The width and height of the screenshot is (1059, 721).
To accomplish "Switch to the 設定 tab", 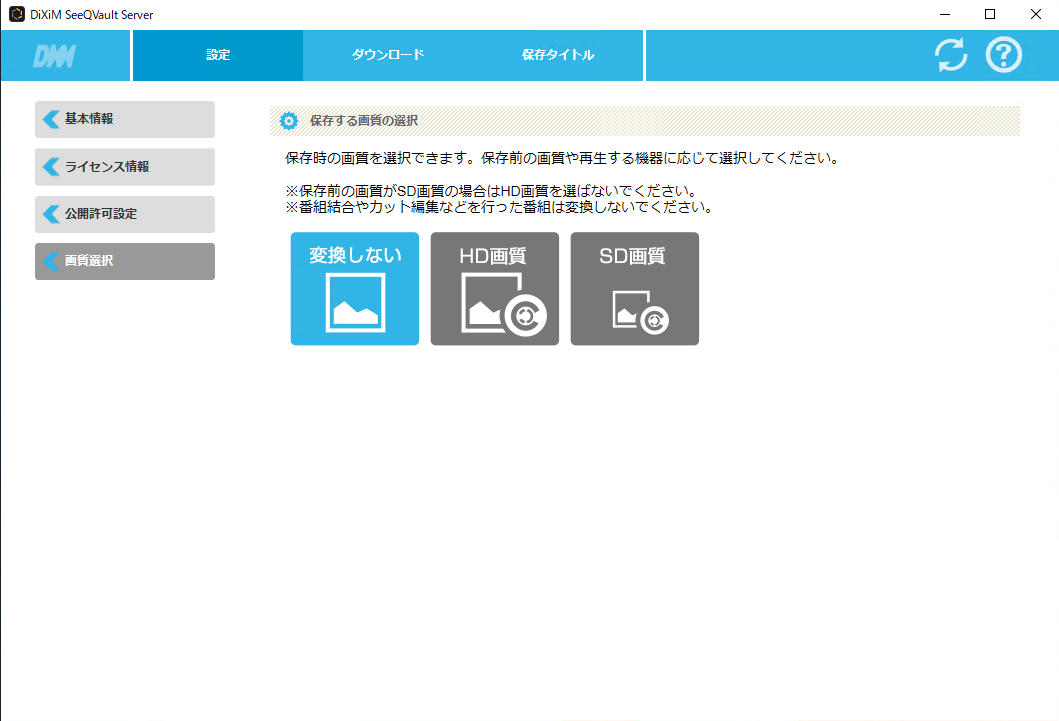I will tap(217, 55).
